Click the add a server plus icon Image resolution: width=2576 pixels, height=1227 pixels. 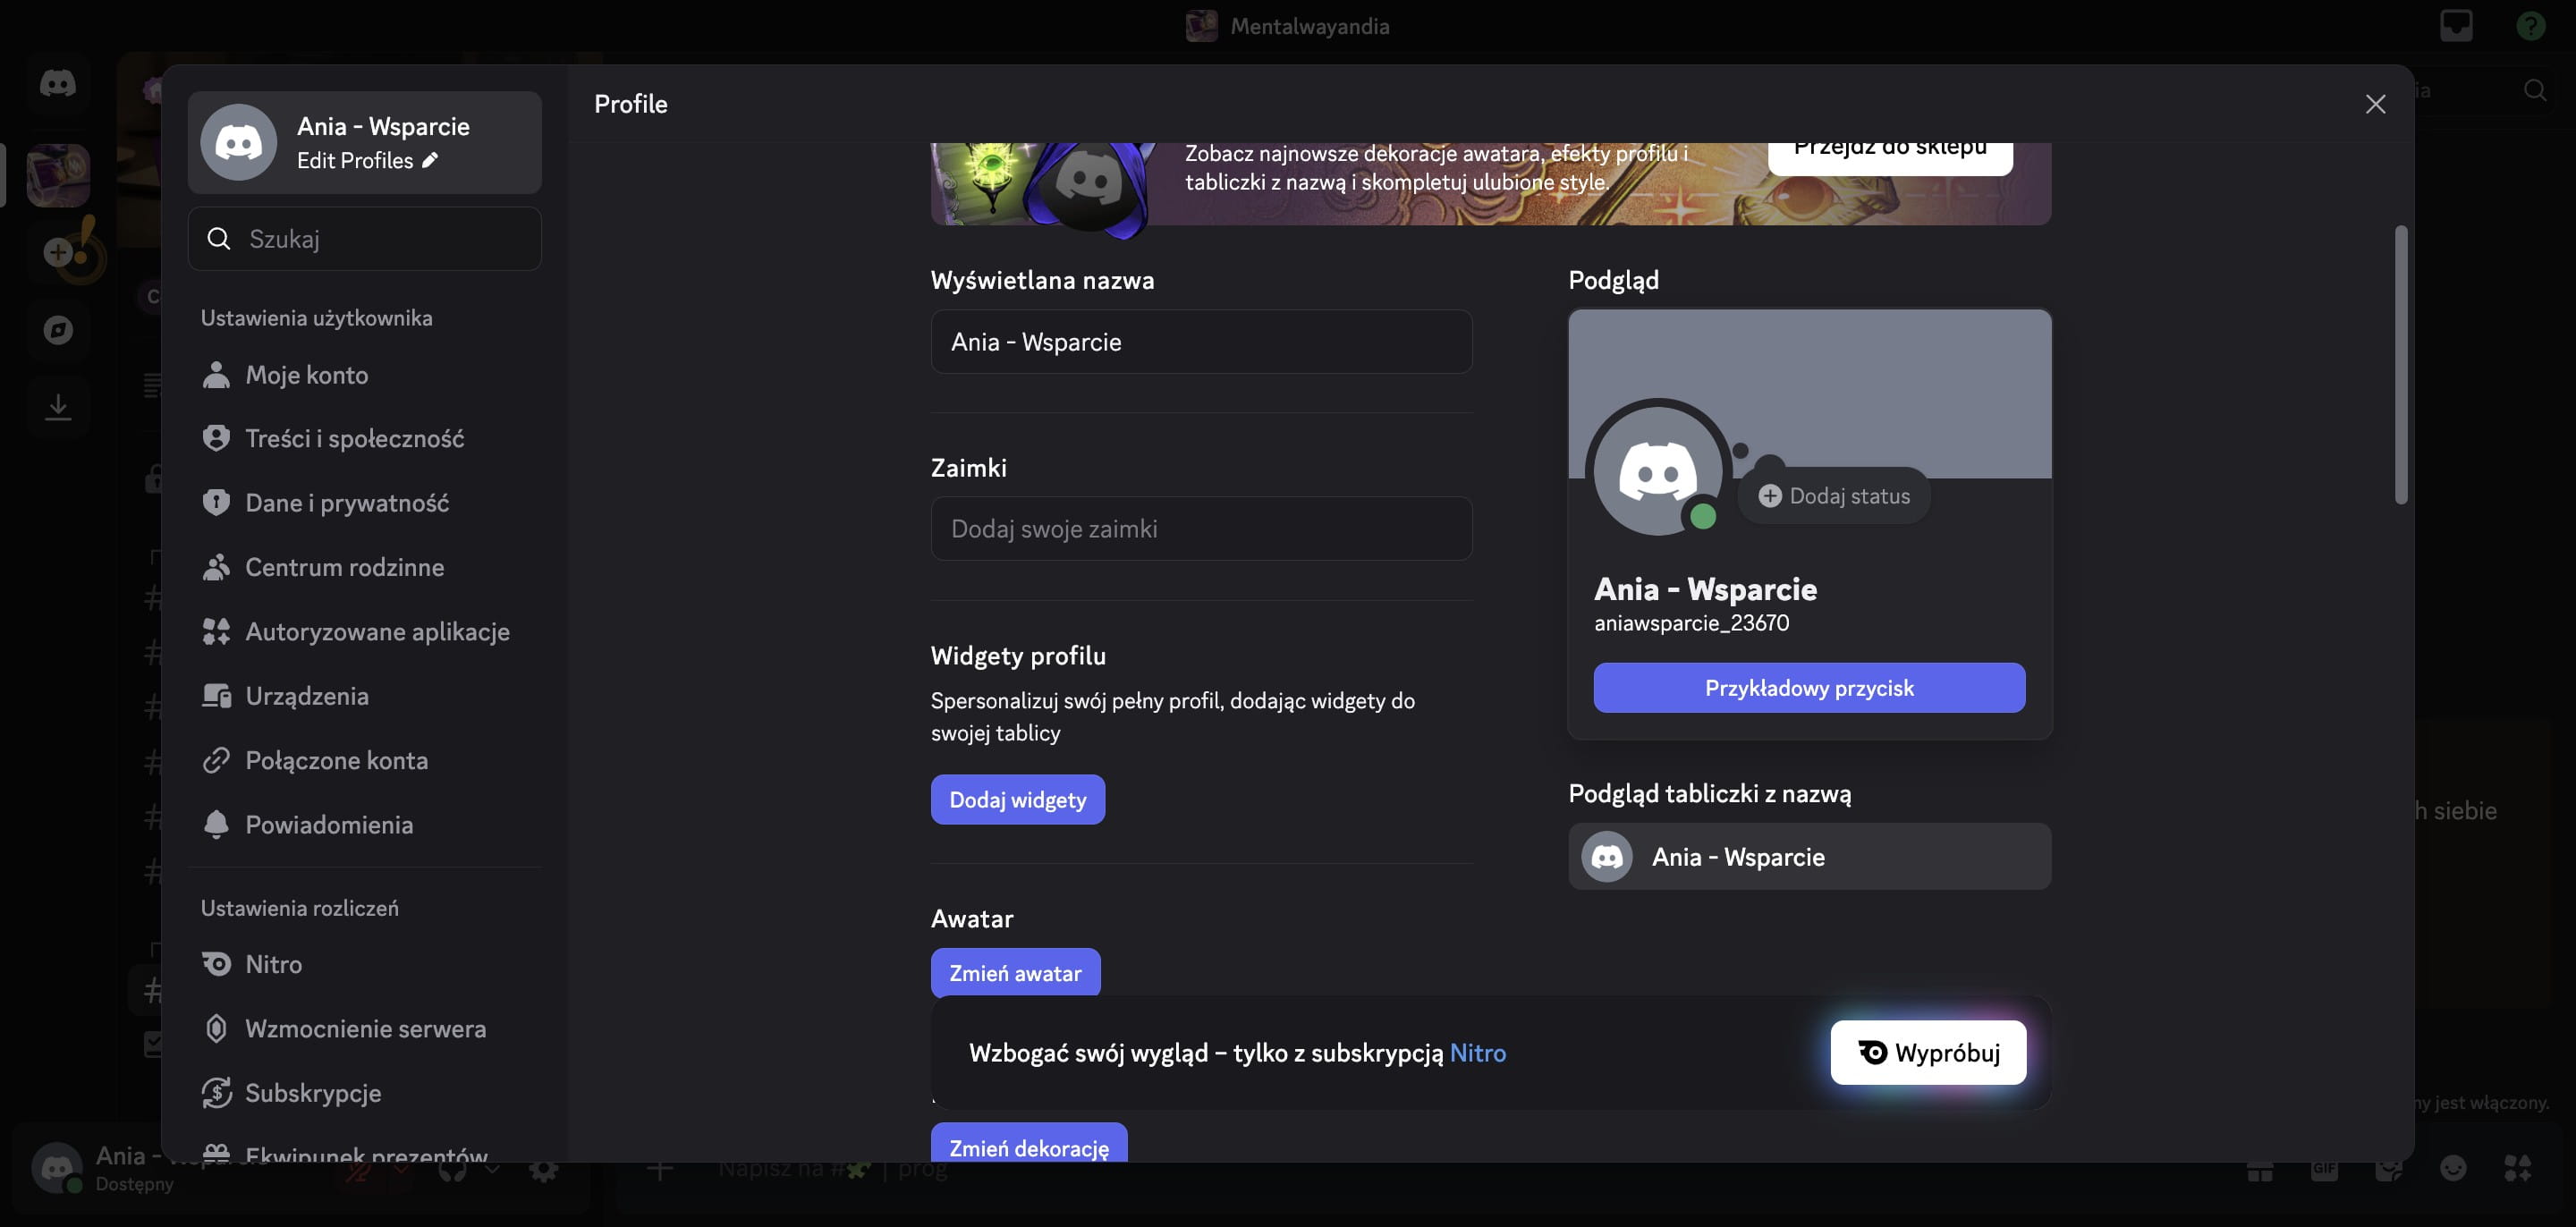coord(58,252)
